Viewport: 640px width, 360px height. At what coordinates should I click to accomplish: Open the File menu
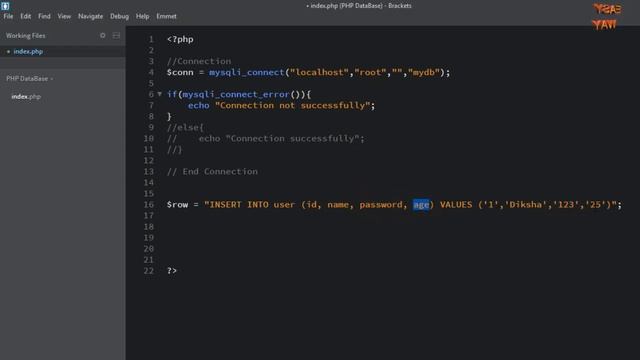[8, 16]
